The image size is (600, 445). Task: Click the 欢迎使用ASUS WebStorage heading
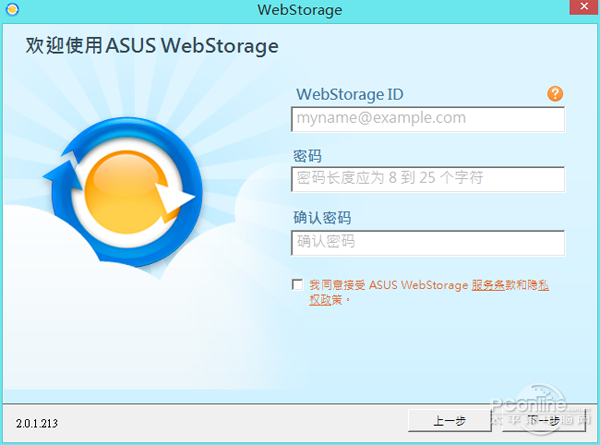pos(149,46)
